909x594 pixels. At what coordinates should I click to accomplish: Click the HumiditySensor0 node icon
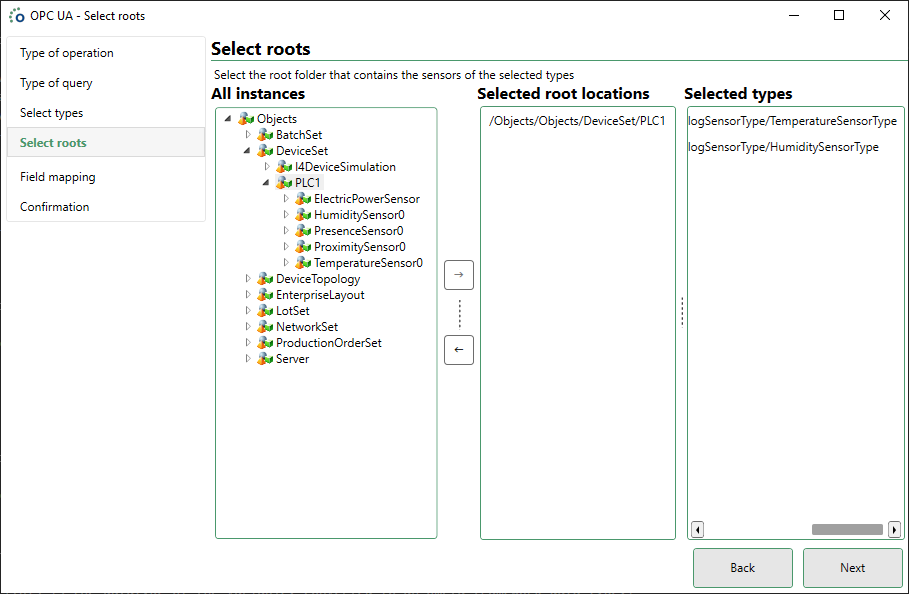click(303, 215)
